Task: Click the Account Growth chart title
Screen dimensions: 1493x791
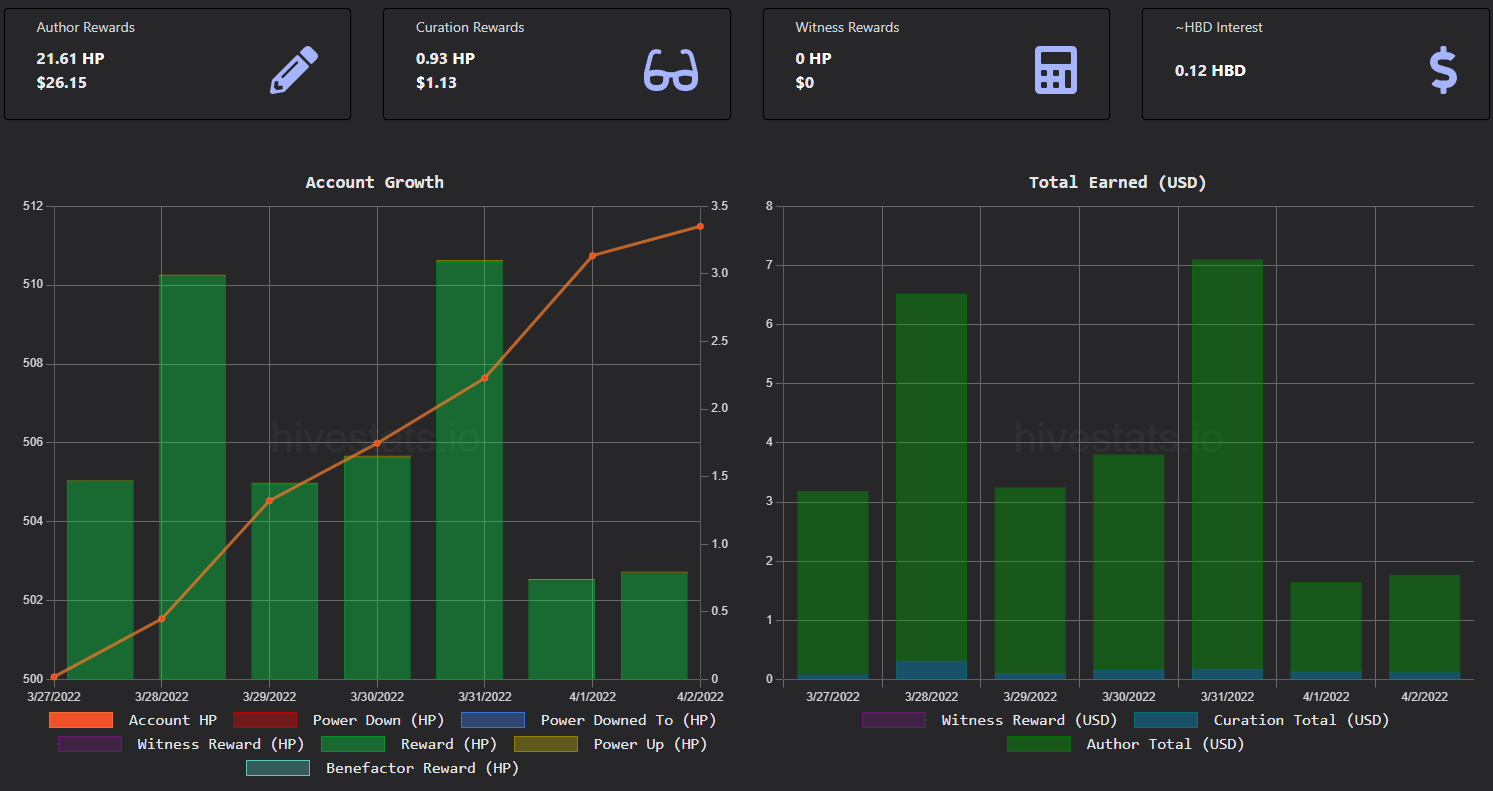Action: click(x=375, y=182)
